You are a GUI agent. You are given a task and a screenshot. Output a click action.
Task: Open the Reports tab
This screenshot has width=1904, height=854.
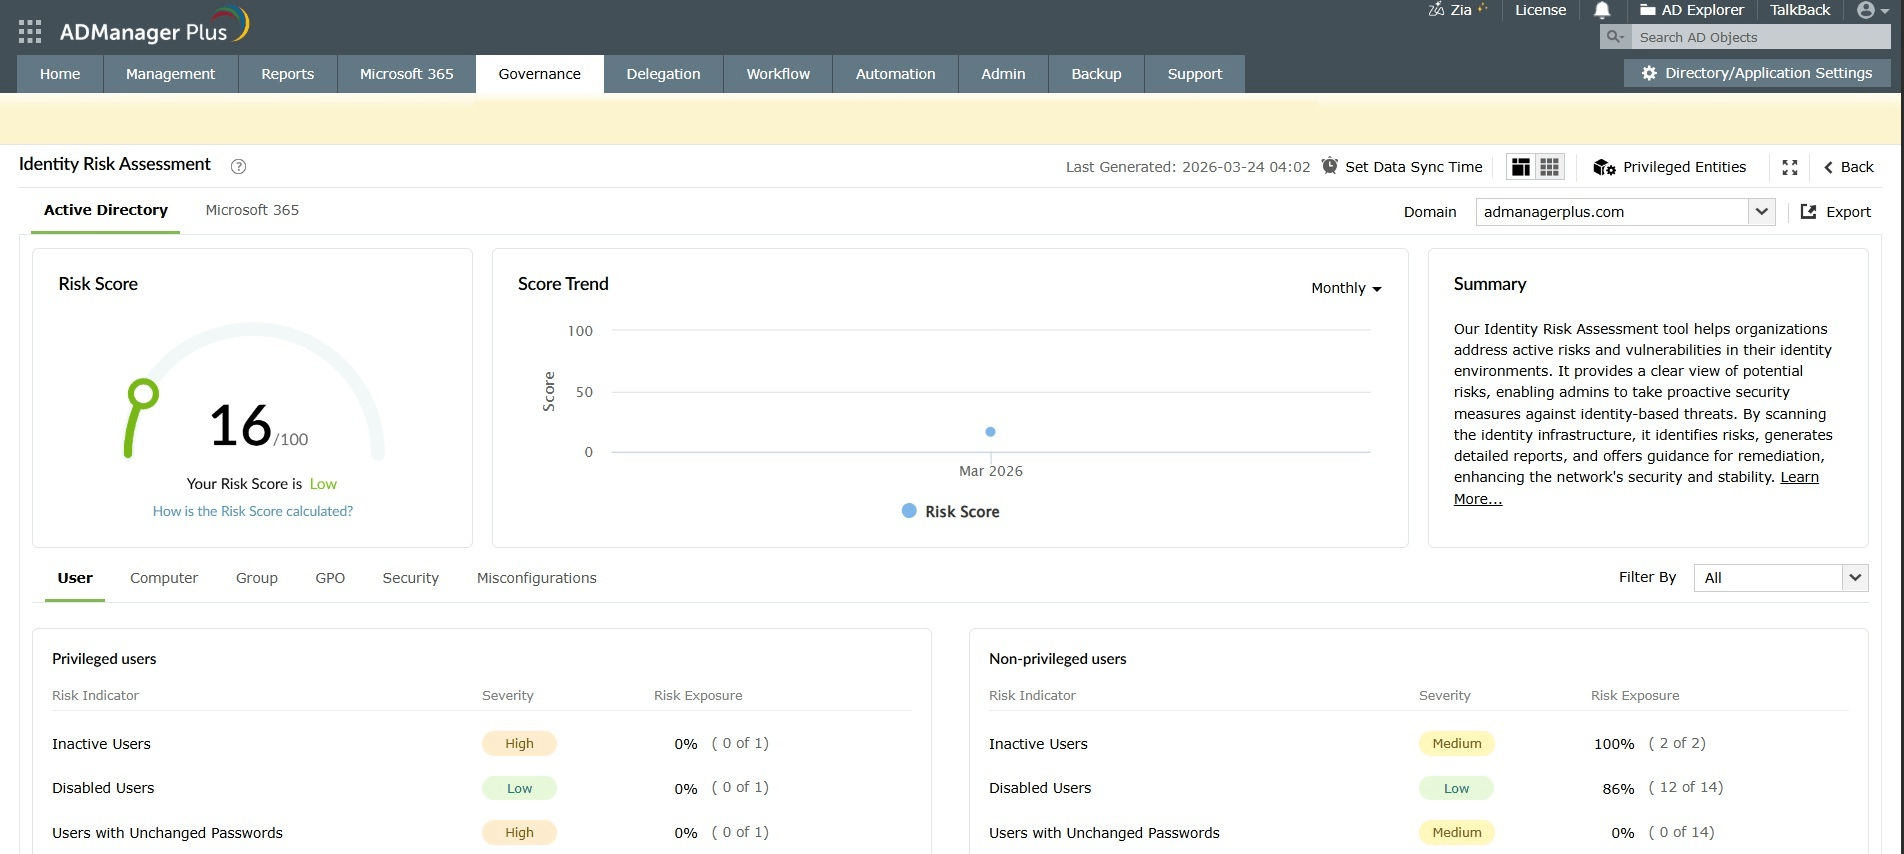pos(287,74)
